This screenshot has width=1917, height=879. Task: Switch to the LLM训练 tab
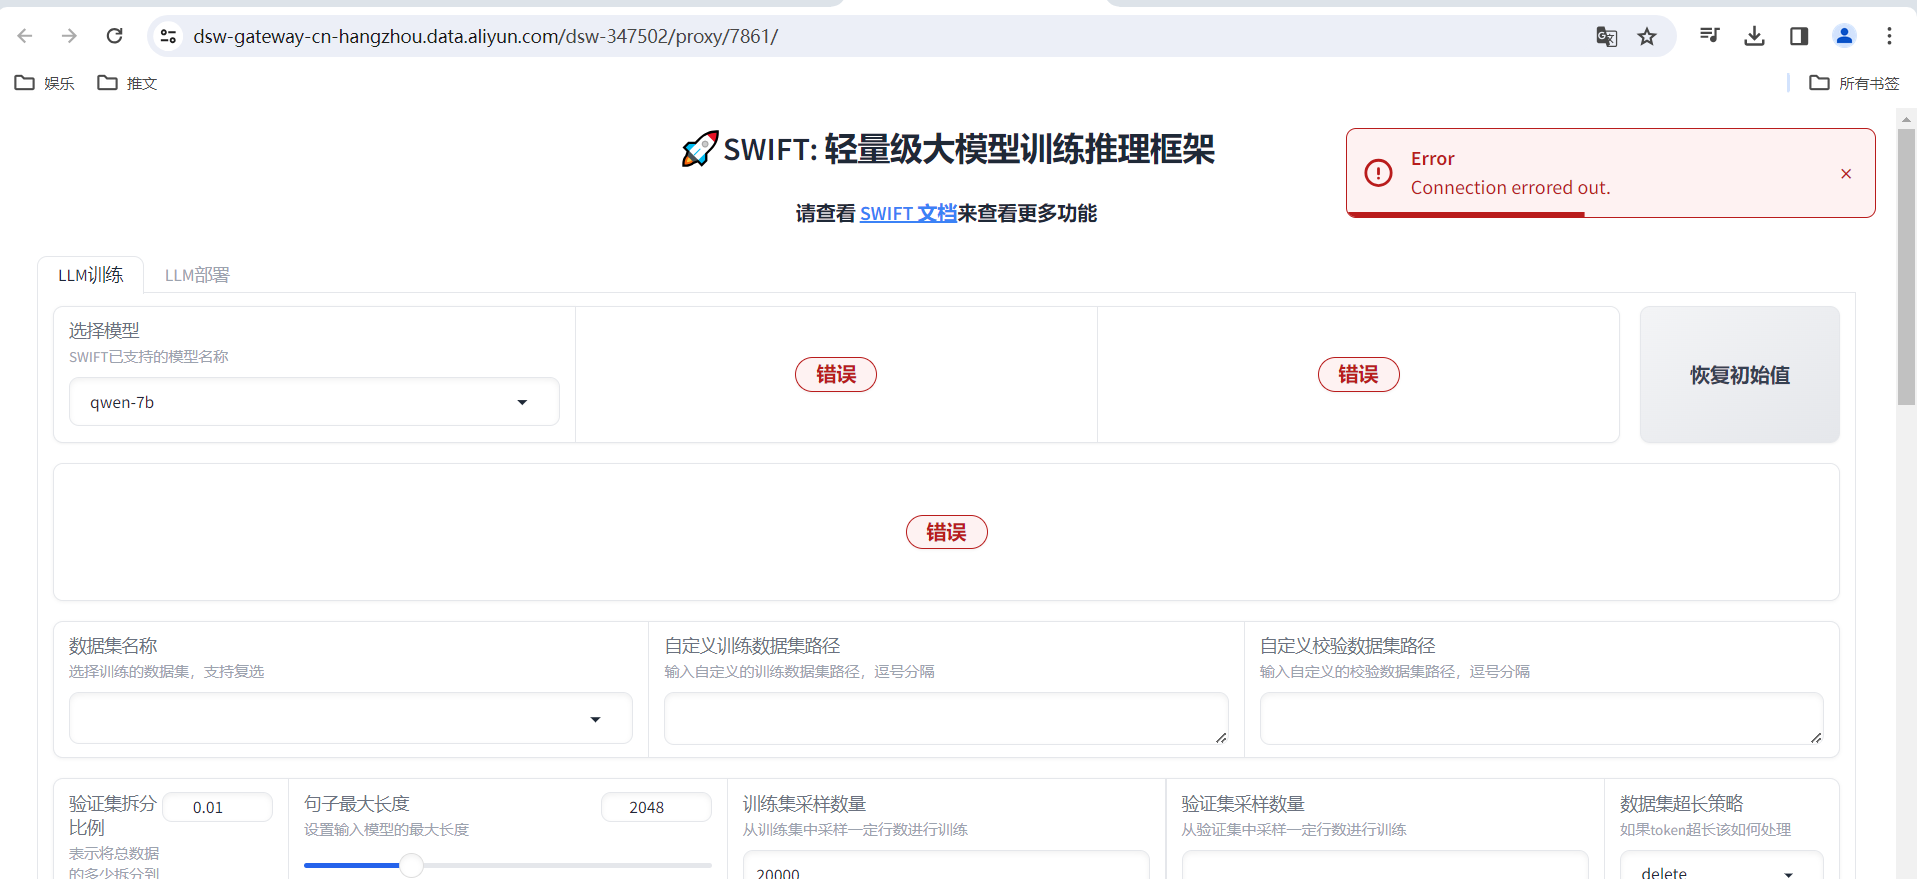point(91,275)
